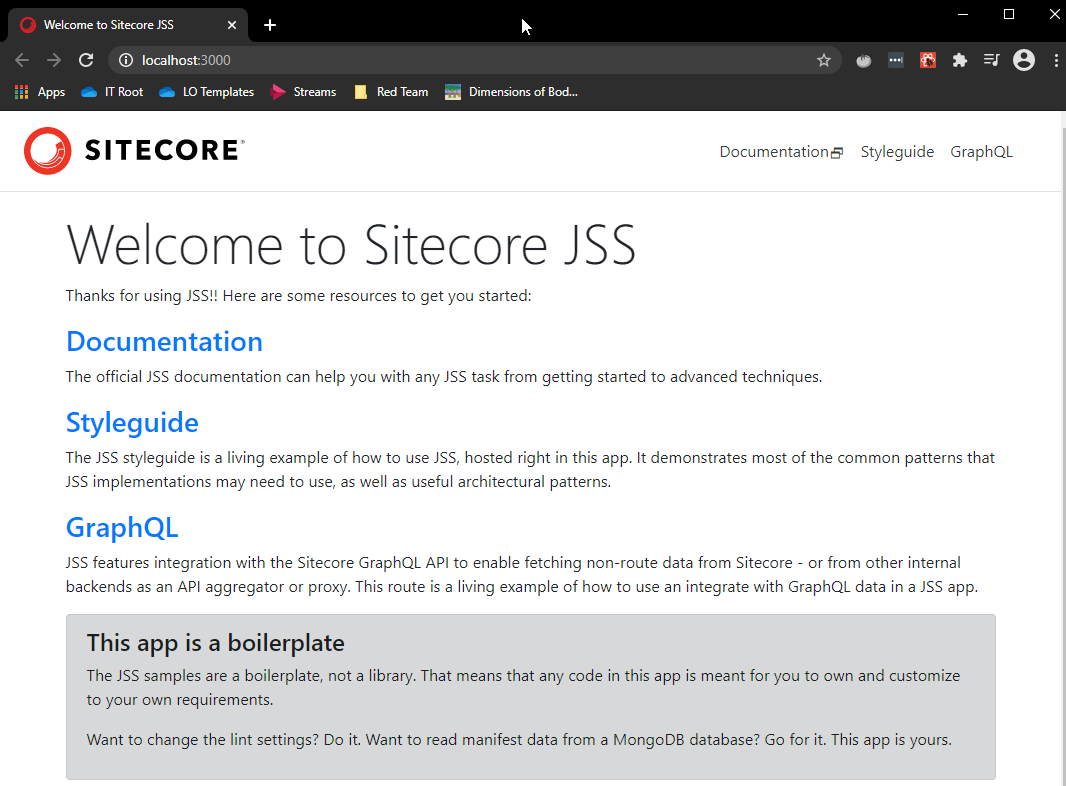Reload the page using the refresh icon
Image resolution: width=1066 pixels, height=786 pixels.
coord(86,60)
